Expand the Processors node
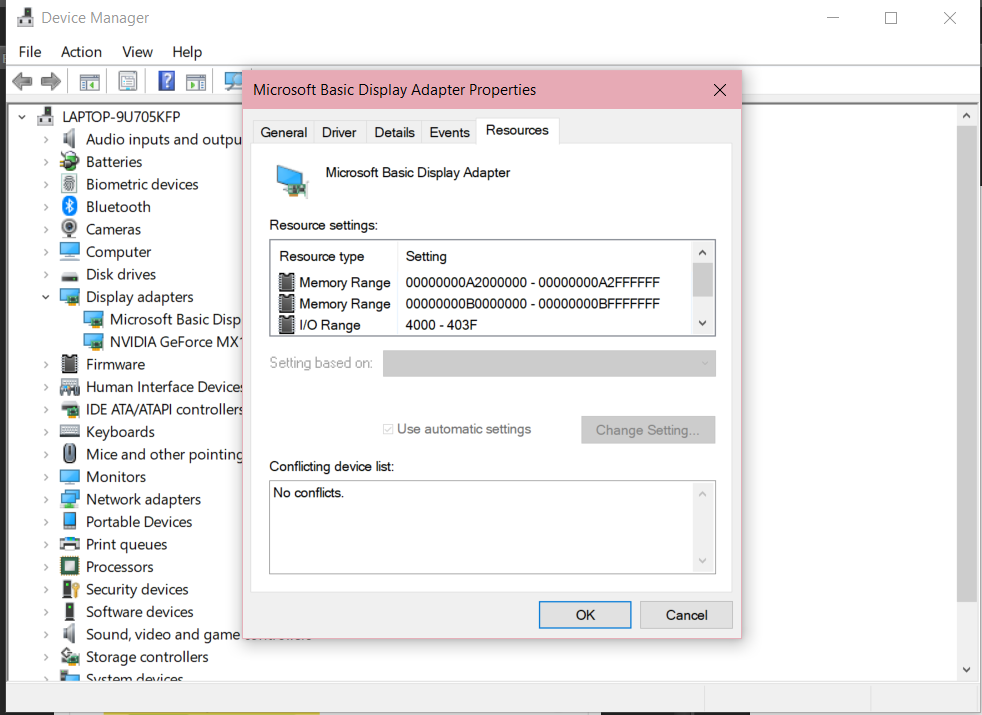The image size is (982, 715). point(46,567)
